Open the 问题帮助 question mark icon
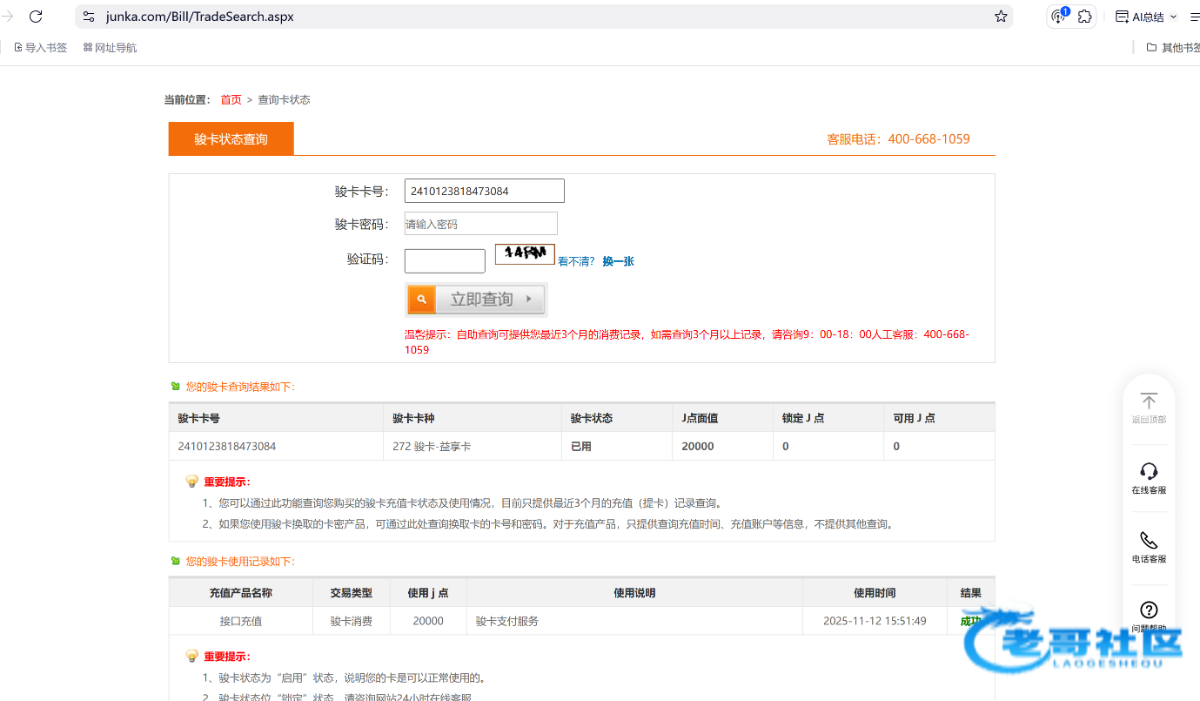The image size is (1200, 701). click(x=1149, y=609)
